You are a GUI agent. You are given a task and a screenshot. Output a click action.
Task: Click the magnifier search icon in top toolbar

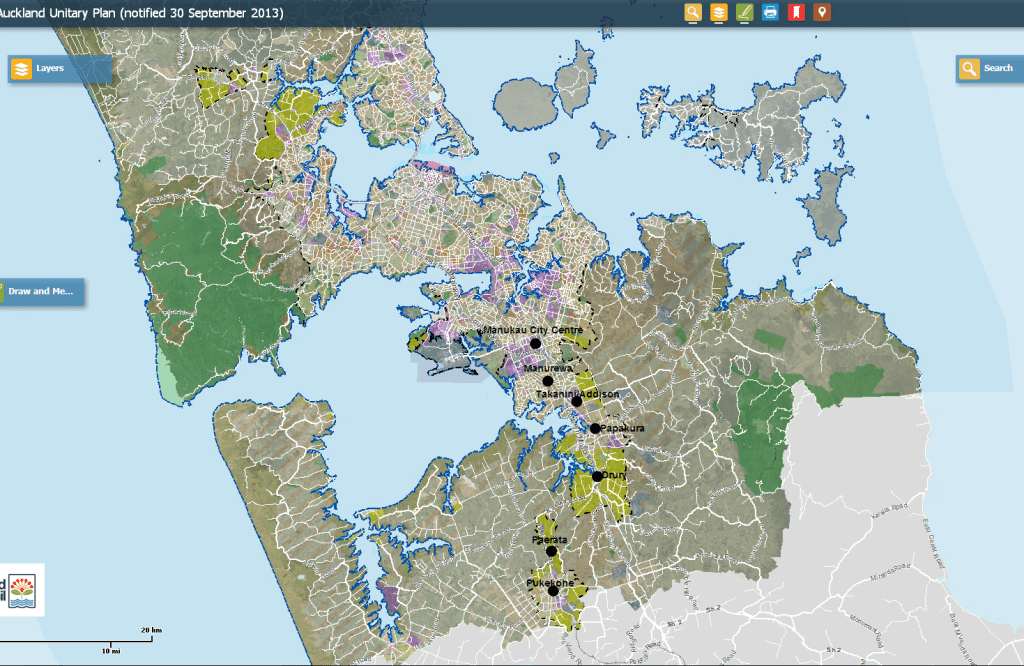[x=693, y=13]
